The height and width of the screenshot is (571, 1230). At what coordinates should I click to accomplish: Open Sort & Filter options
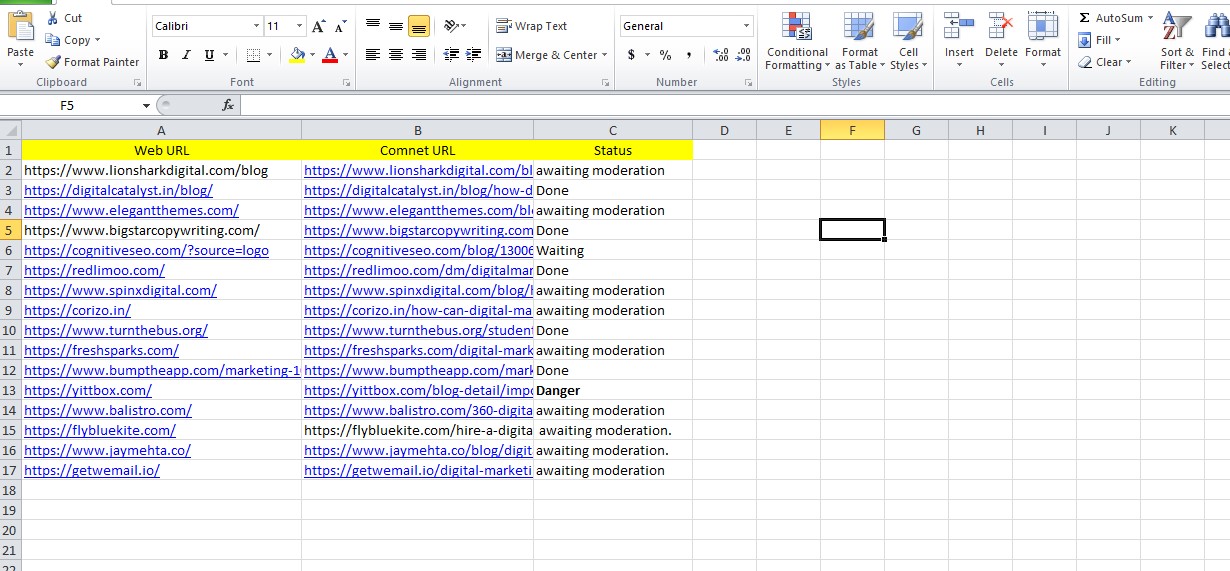[1178, 42]
